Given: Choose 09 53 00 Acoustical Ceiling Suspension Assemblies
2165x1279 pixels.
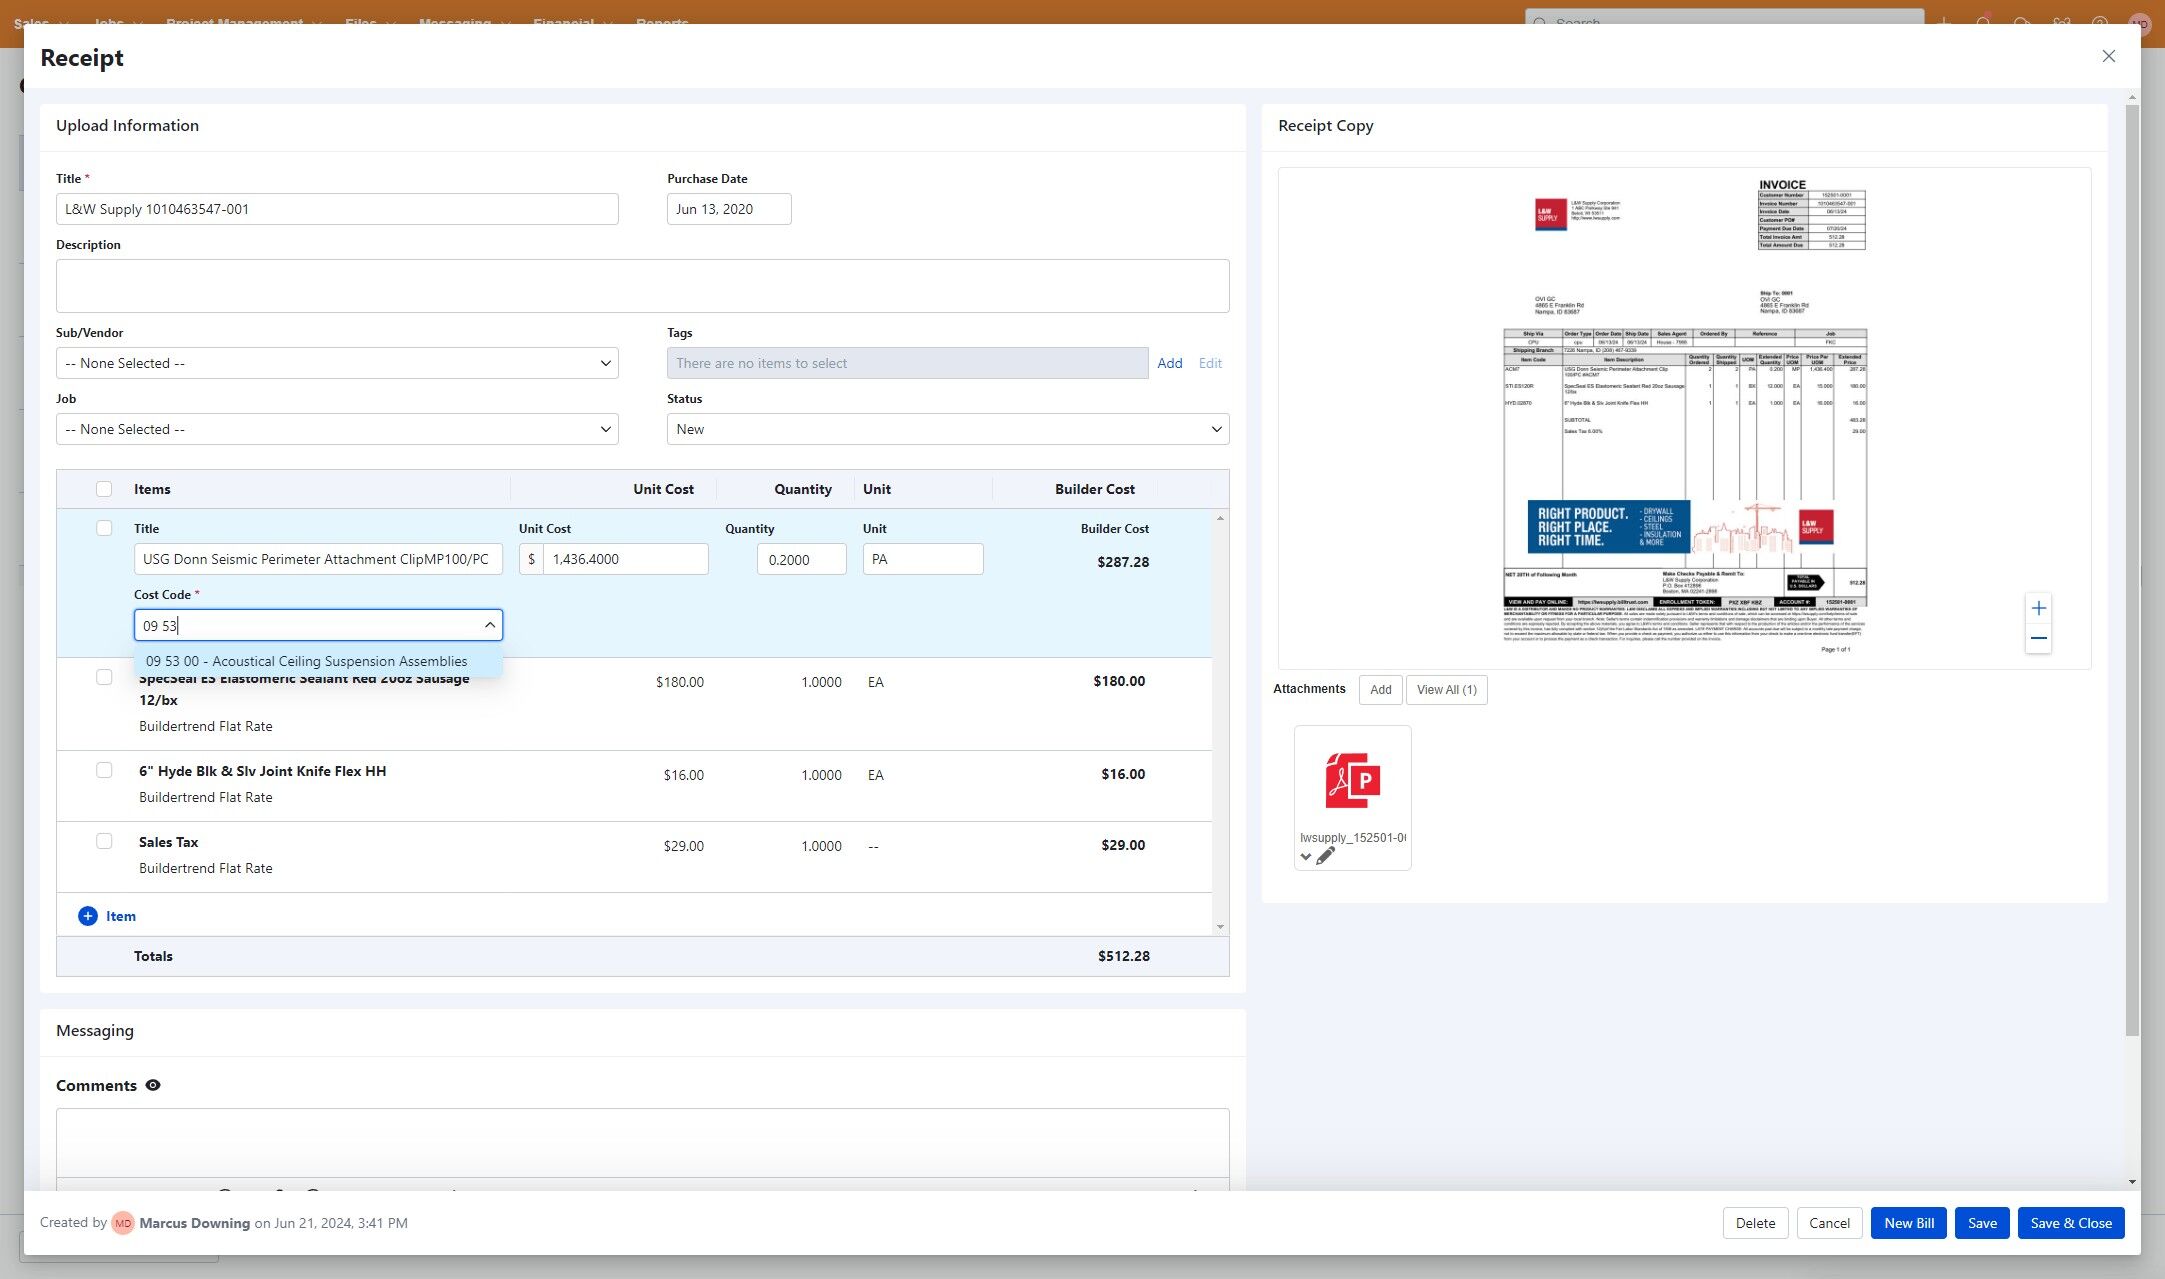Looking at the screenshot, I should 307,661.
